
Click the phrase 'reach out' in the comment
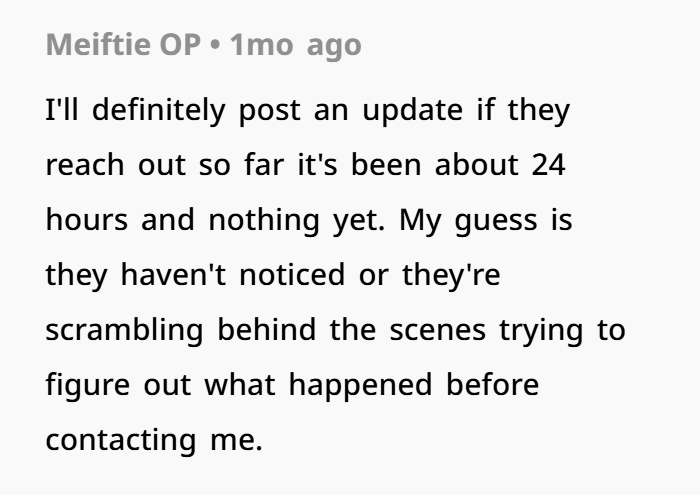[116, 165]
